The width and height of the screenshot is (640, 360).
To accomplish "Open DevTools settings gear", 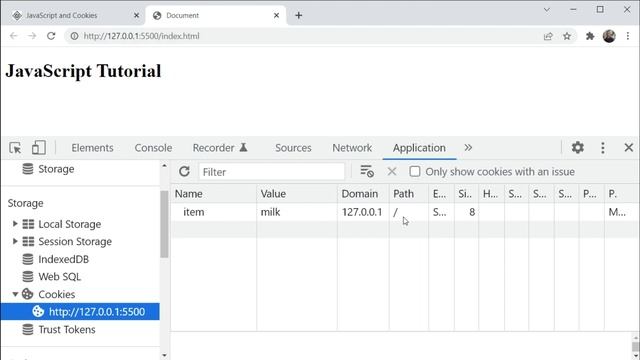I will click(x=578, y=147).
